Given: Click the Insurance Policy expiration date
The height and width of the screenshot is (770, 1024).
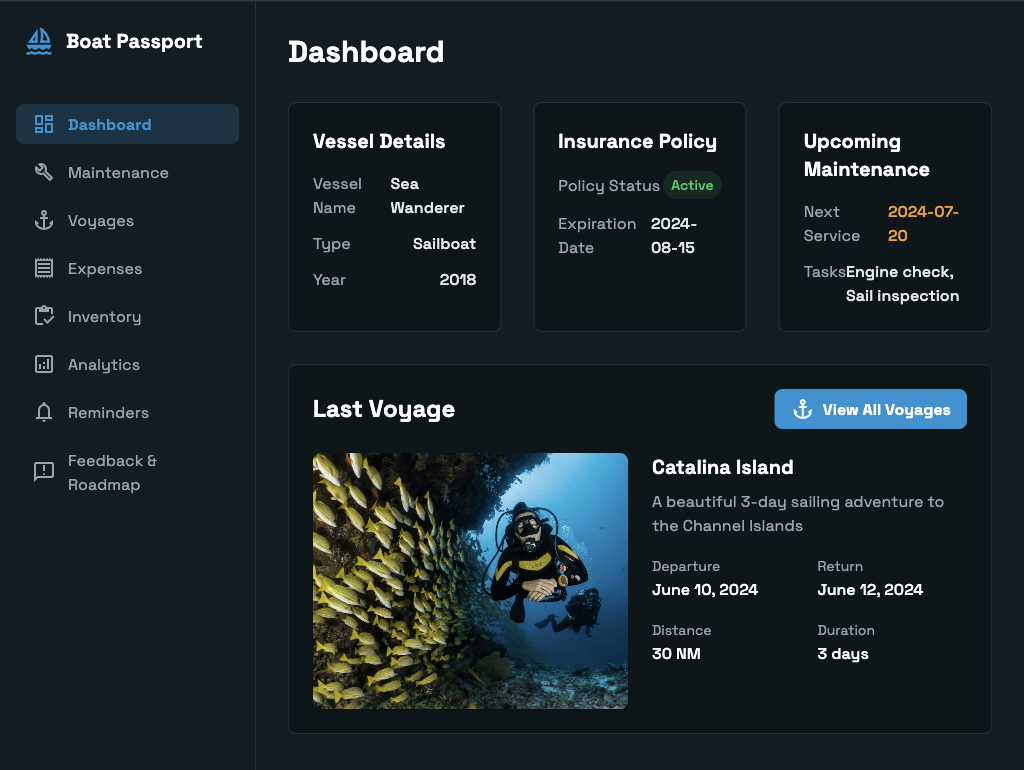Looking at the screenshot, I should click(673, 236).
